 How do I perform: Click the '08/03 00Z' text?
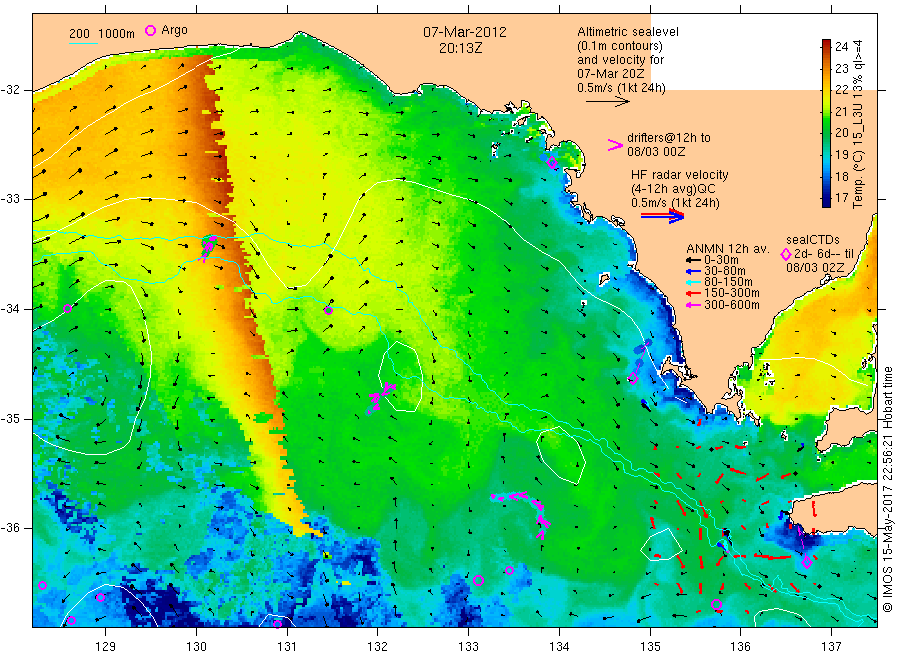tap(656, 152)
